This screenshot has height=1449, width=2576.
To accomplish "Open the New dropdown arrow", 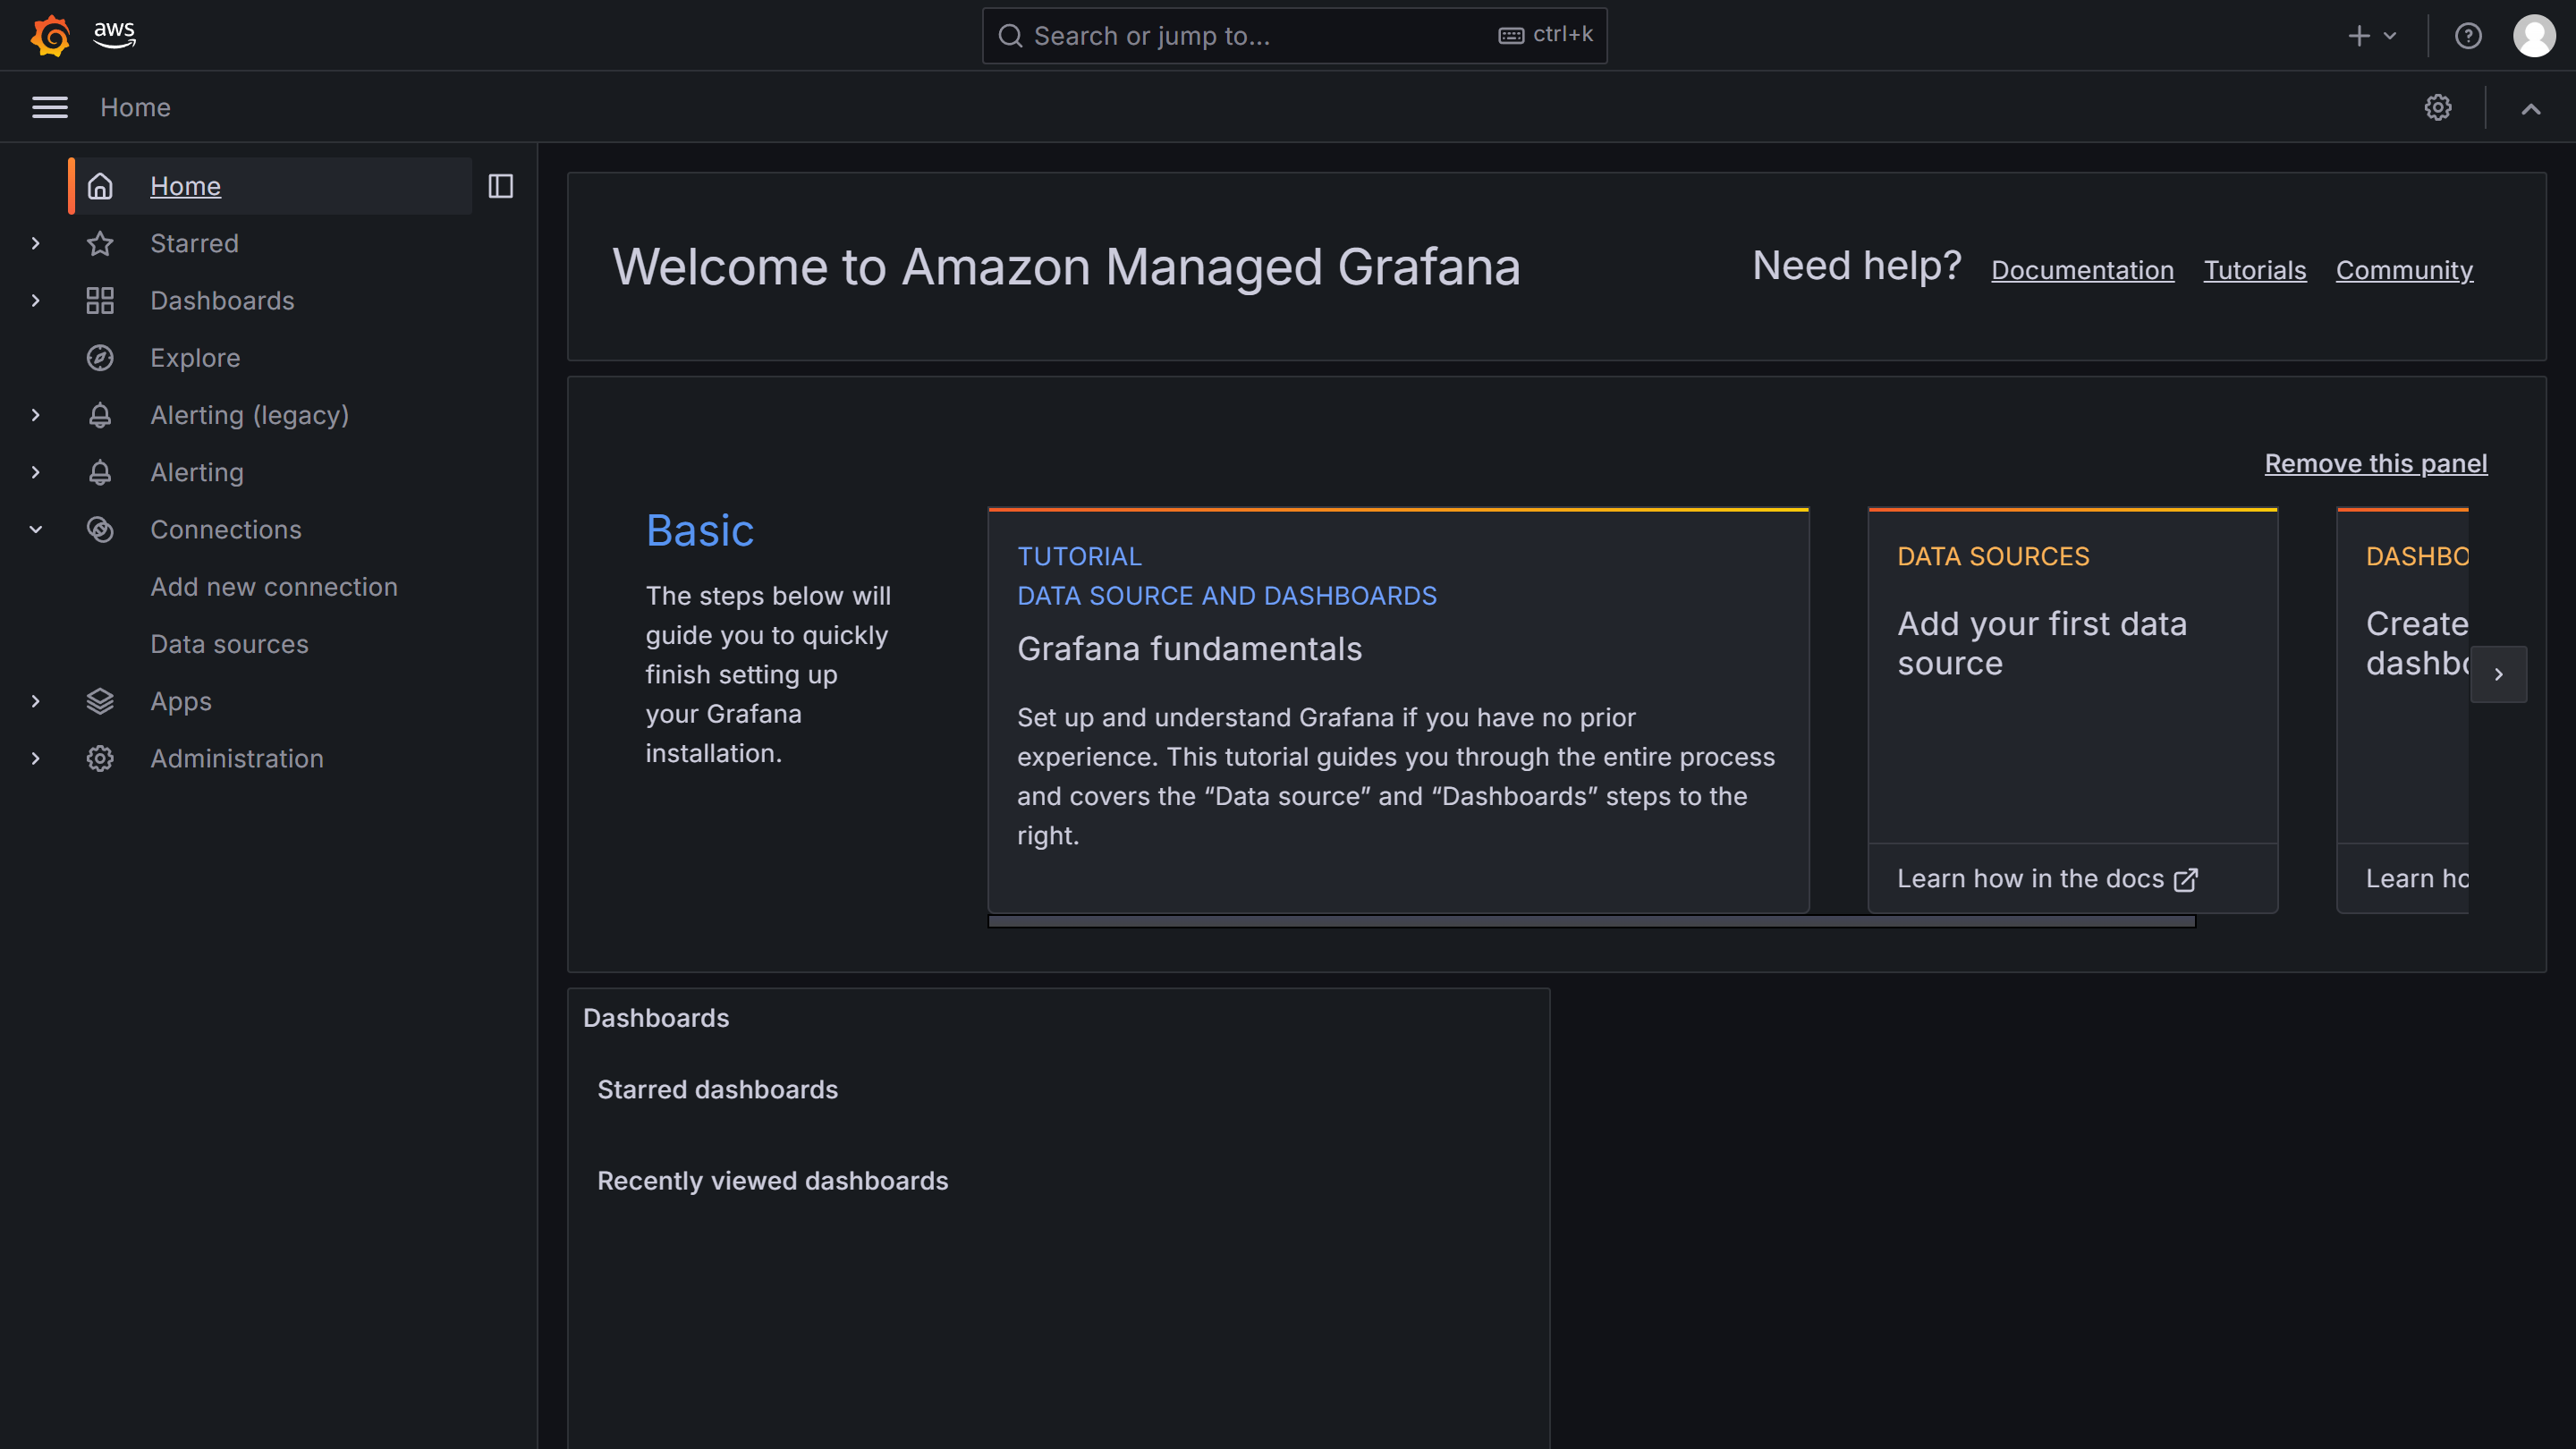I will tap(2391, 36).
